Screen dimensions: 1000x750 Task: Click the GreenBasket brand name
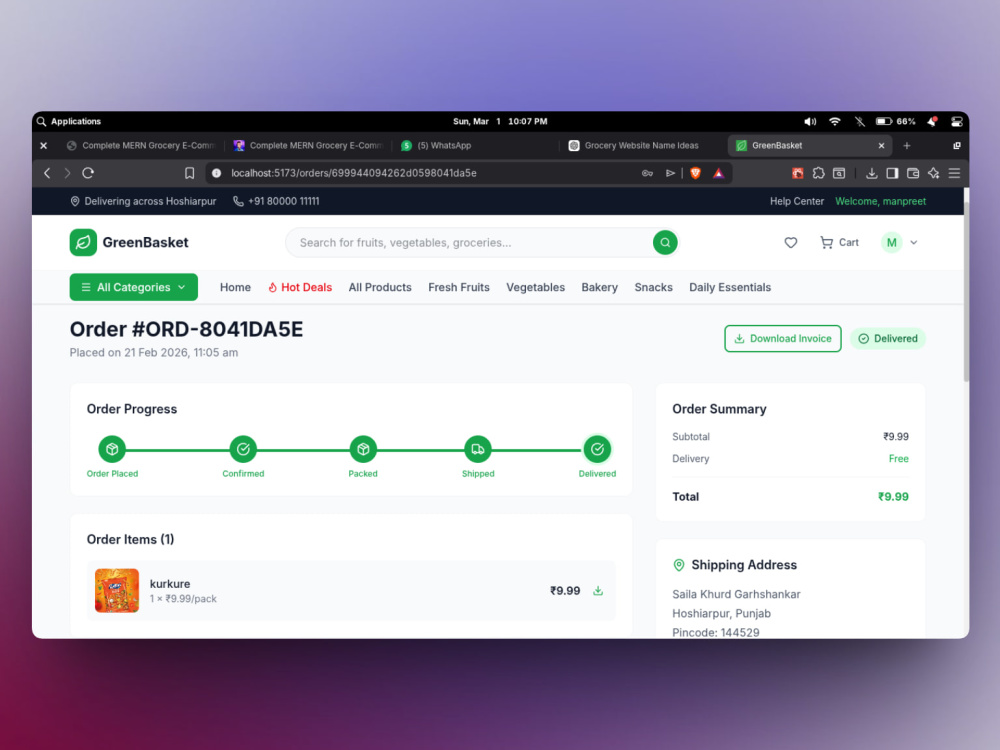click(145, 242)
